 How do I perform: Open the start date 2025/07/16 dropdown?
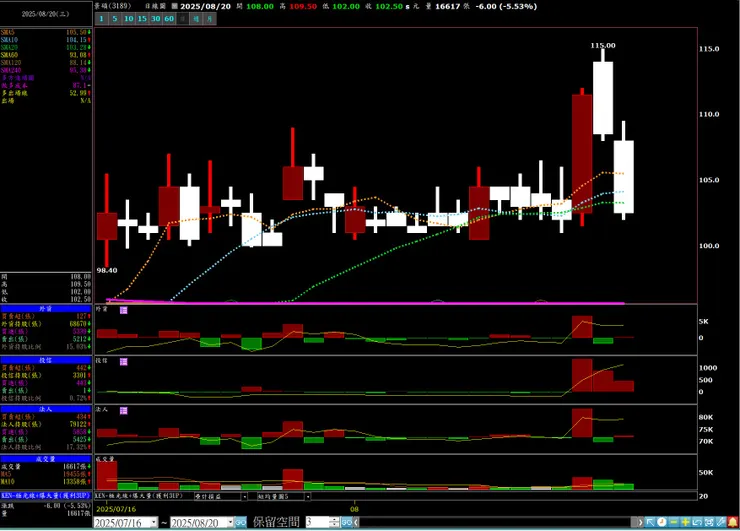point(154,523)
